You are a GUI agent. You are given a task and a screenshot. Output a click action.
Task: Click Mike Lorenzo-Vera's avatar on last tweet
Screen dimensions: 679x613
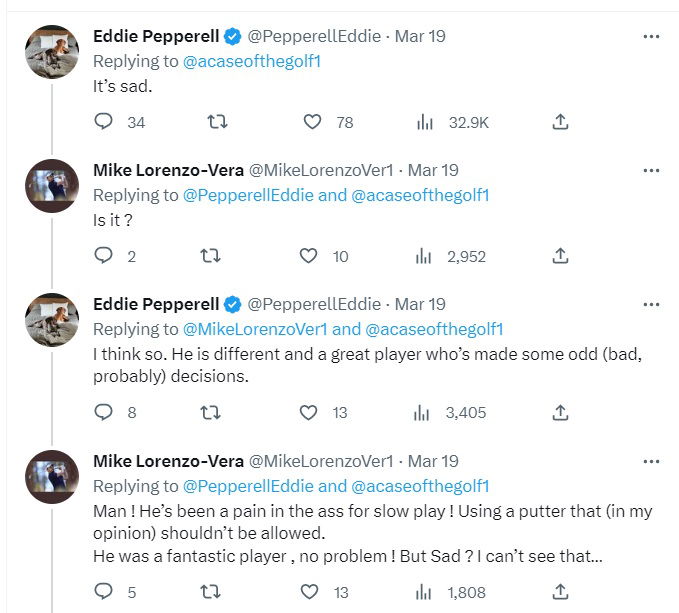pos(51,476)
